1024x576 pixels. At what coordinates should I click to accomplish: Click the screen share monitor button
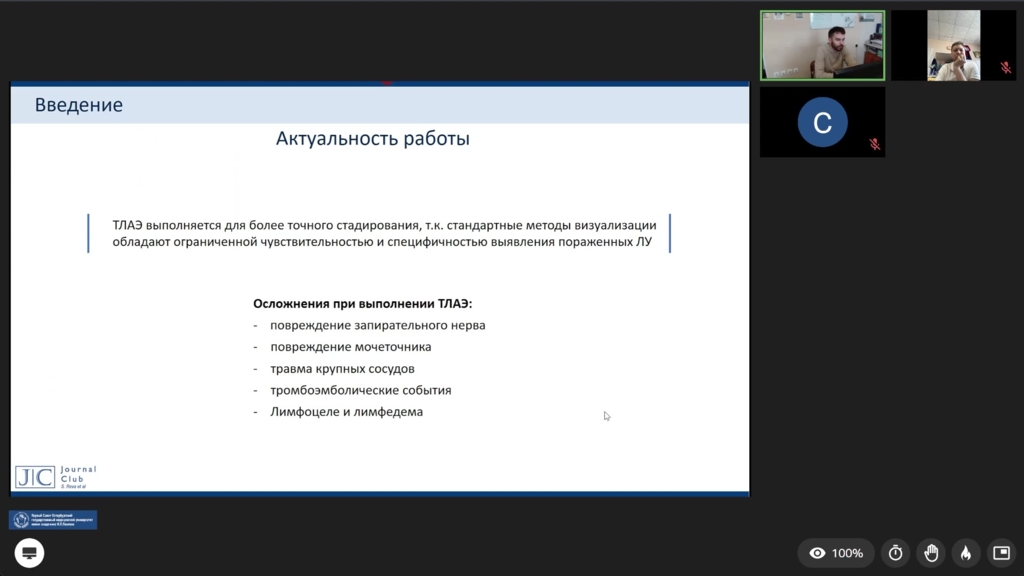point(29,553)
